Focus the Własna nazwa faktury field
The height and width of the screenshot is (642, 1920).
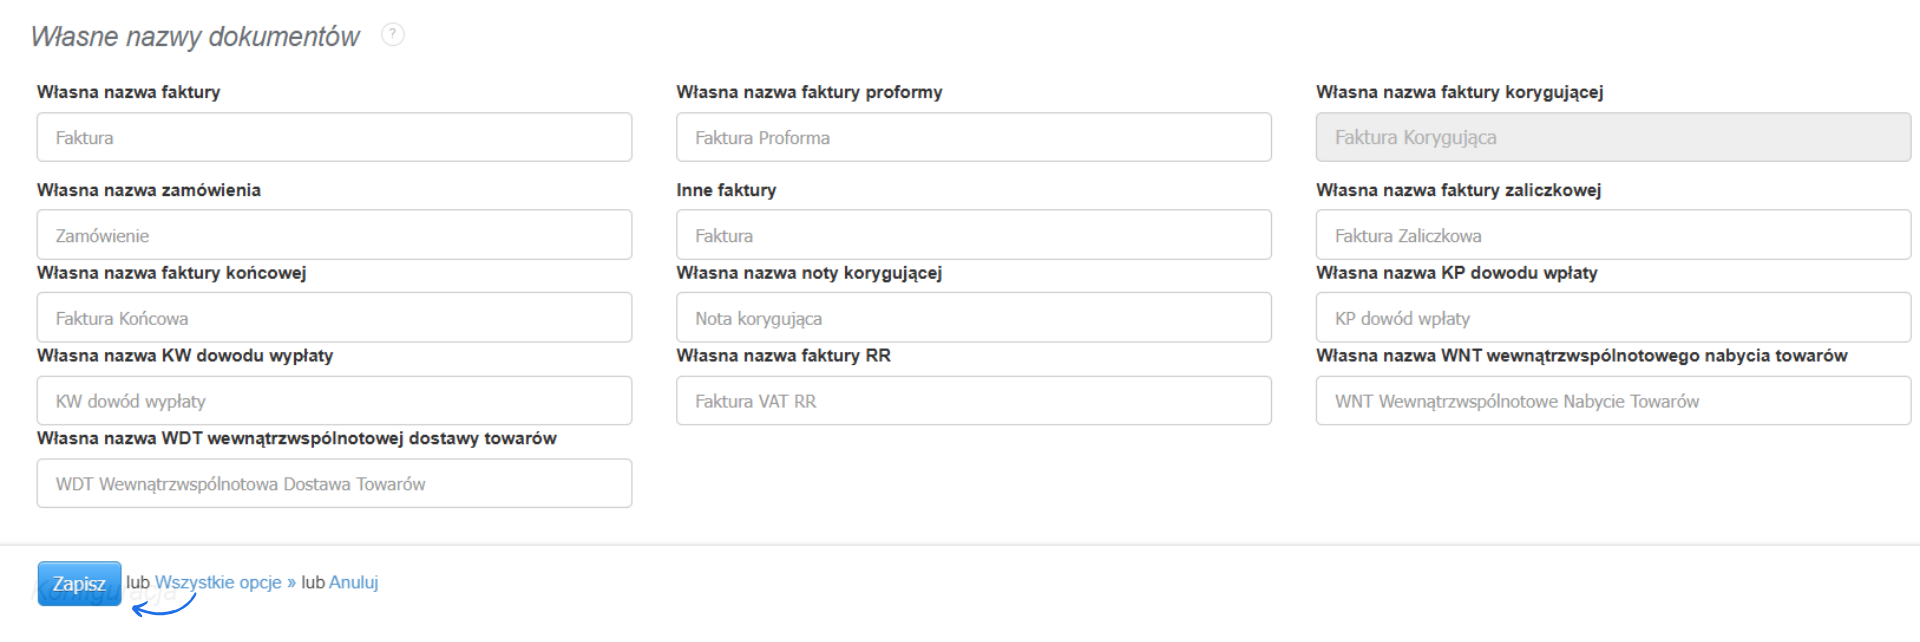(x=334, y=138)
